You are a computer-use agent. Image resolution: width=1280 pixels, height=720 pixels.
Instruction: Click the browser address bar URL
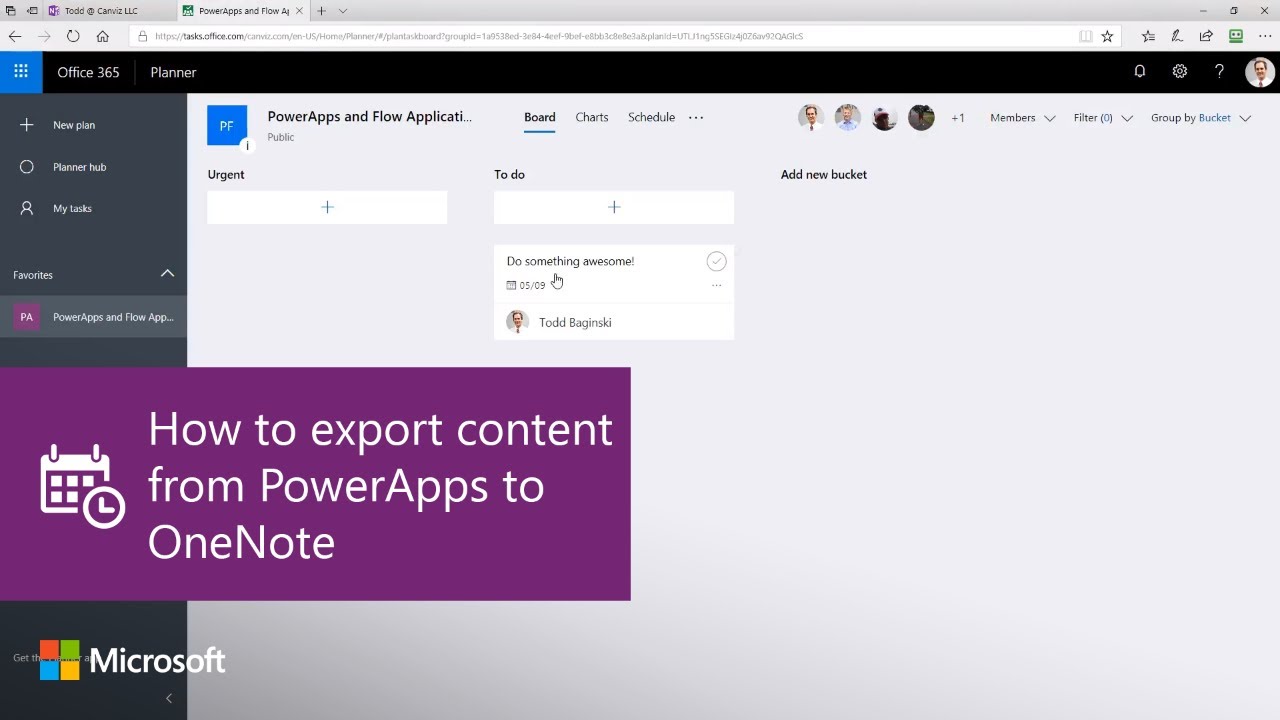tap(479, 36)
